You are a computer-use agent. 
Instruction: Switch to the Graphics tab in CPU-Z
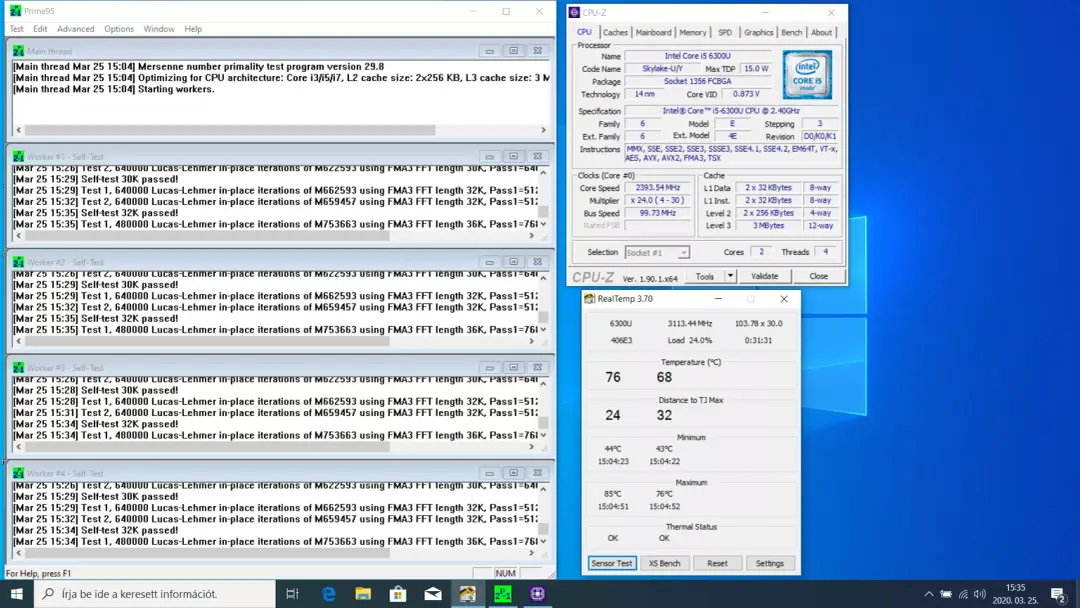pyautogui.click(x=758, y=32)
